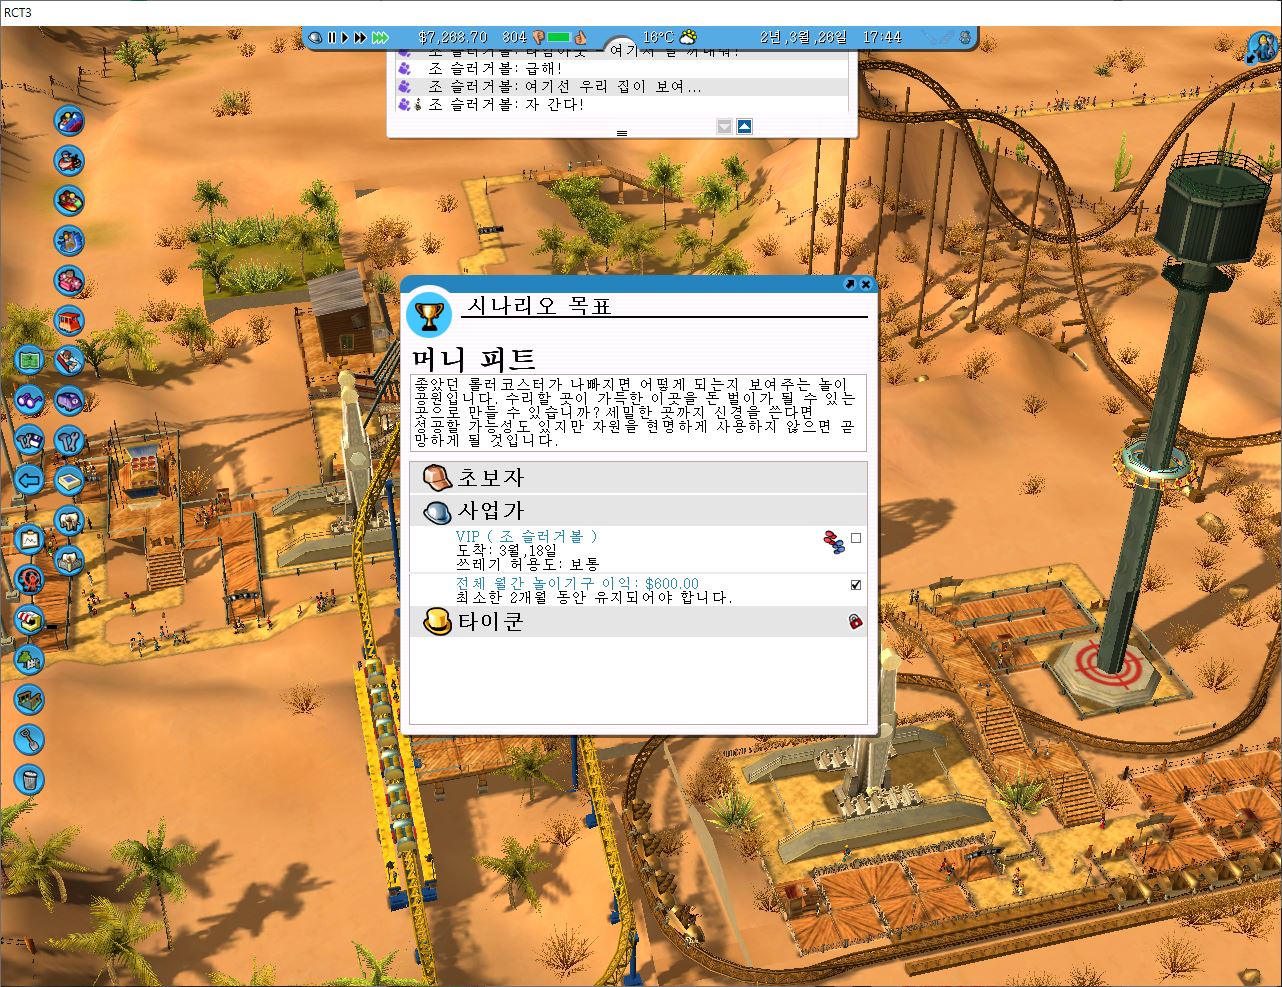The image size is (1282, 987).
Task: Pin the scenario objectives window
Action: click(x=850, y=284)
